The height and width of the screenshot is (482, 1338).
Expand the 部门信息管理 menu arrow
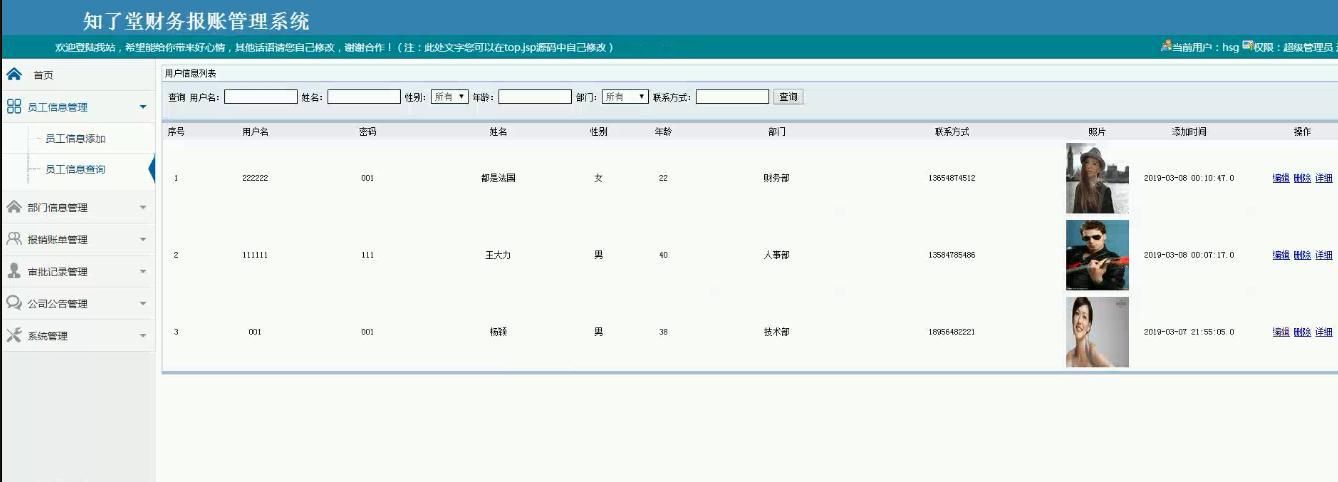tap(143, 208)
